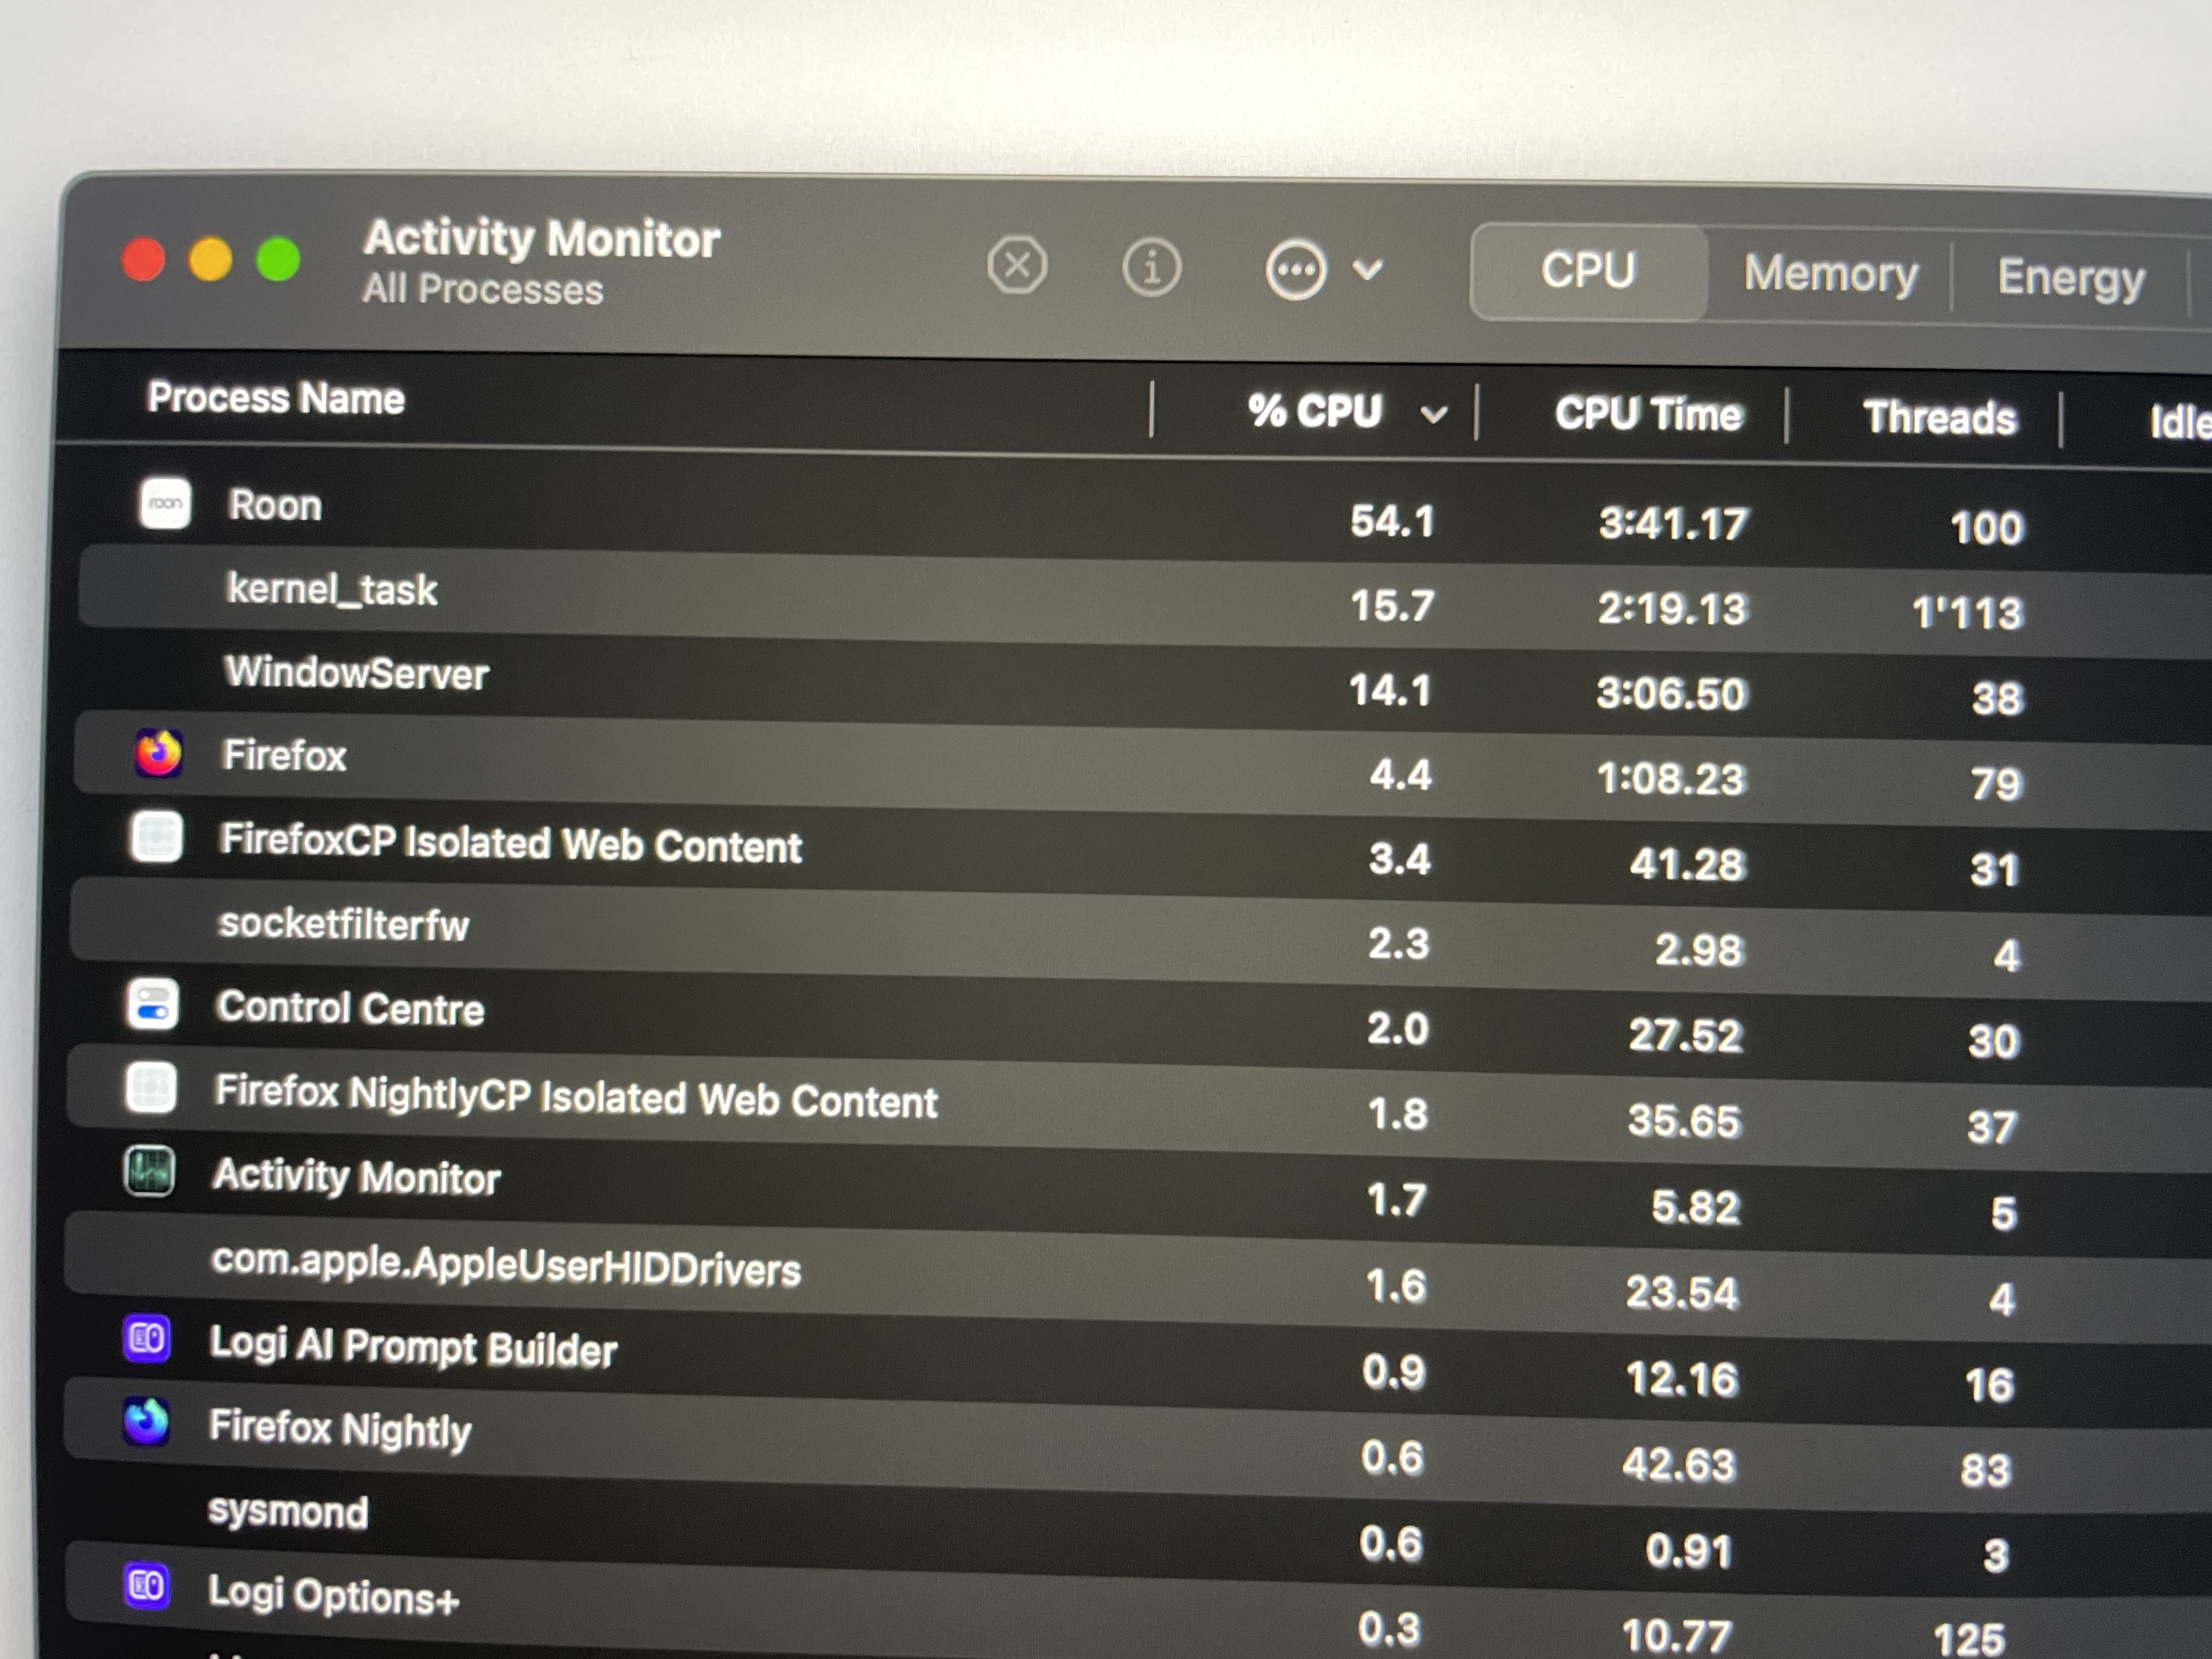This screenshot has height=1659, width=2212.
Task: Click the All Processes subtitle
Action: [483, 289]
